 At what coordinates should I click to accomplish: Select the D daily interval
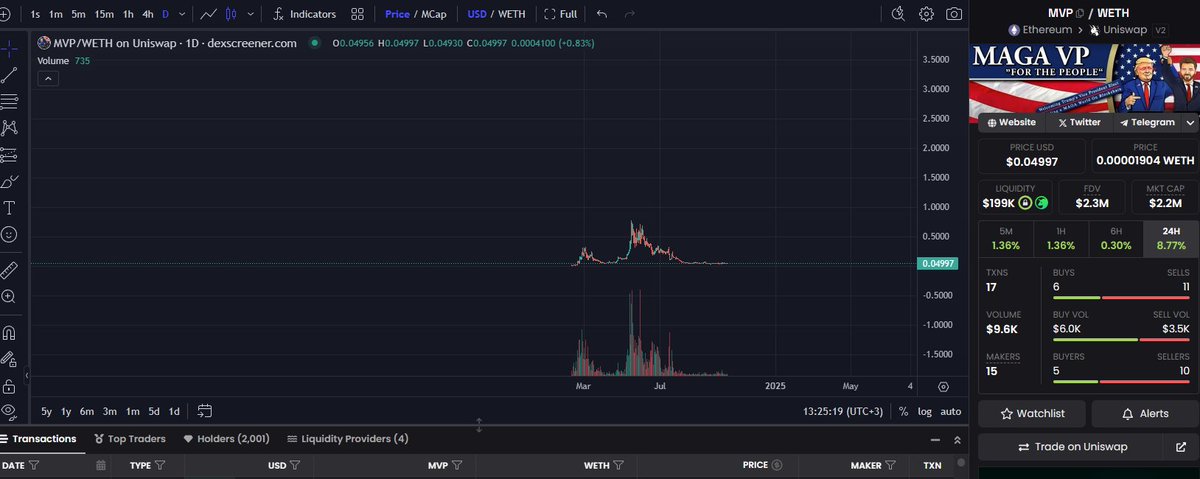(166, 14)
